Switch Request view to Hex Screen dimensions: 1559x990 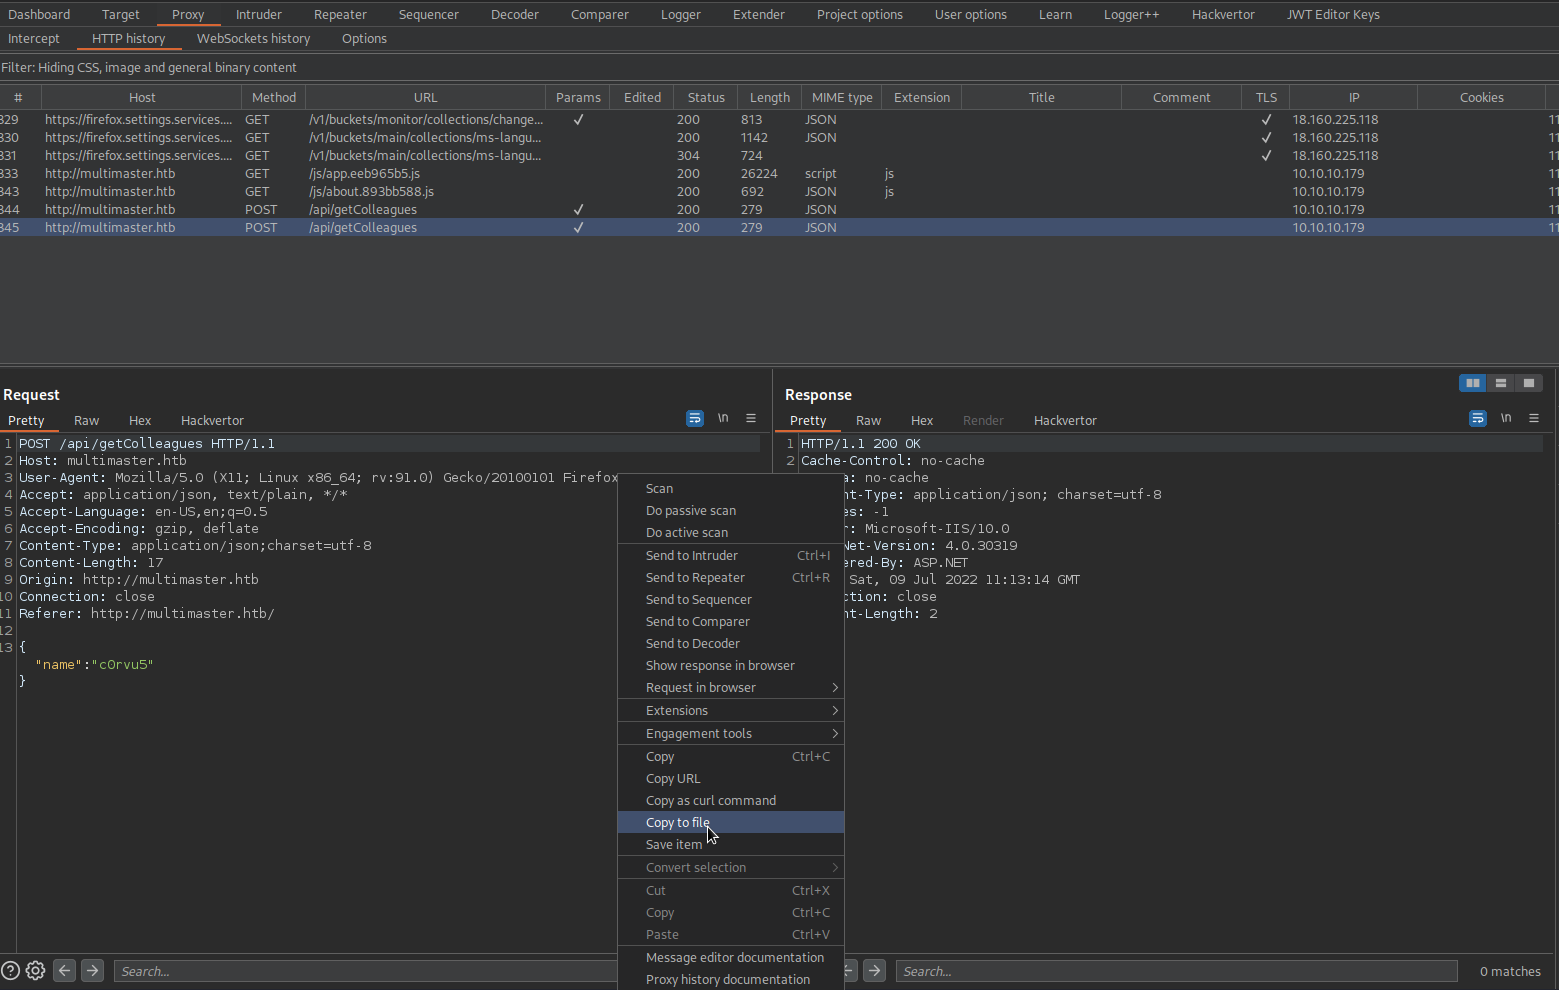coord(140,420)
